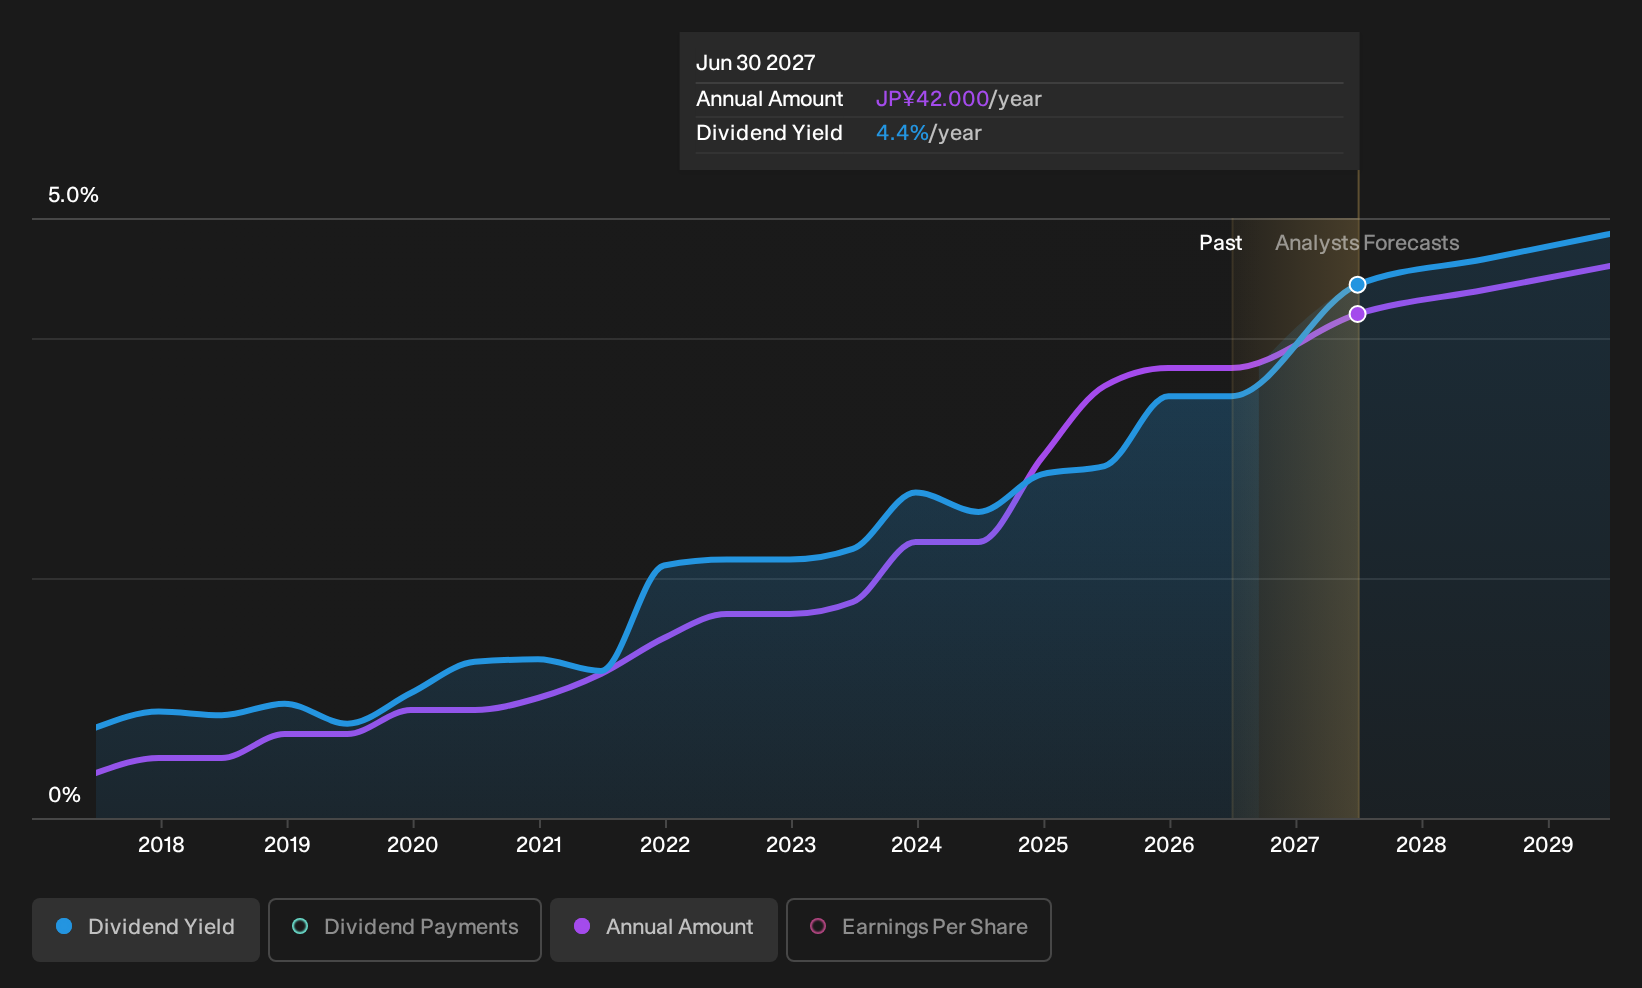Click the 2029 x-axis label
The image size is (1642, 988).
[1548, 845]
